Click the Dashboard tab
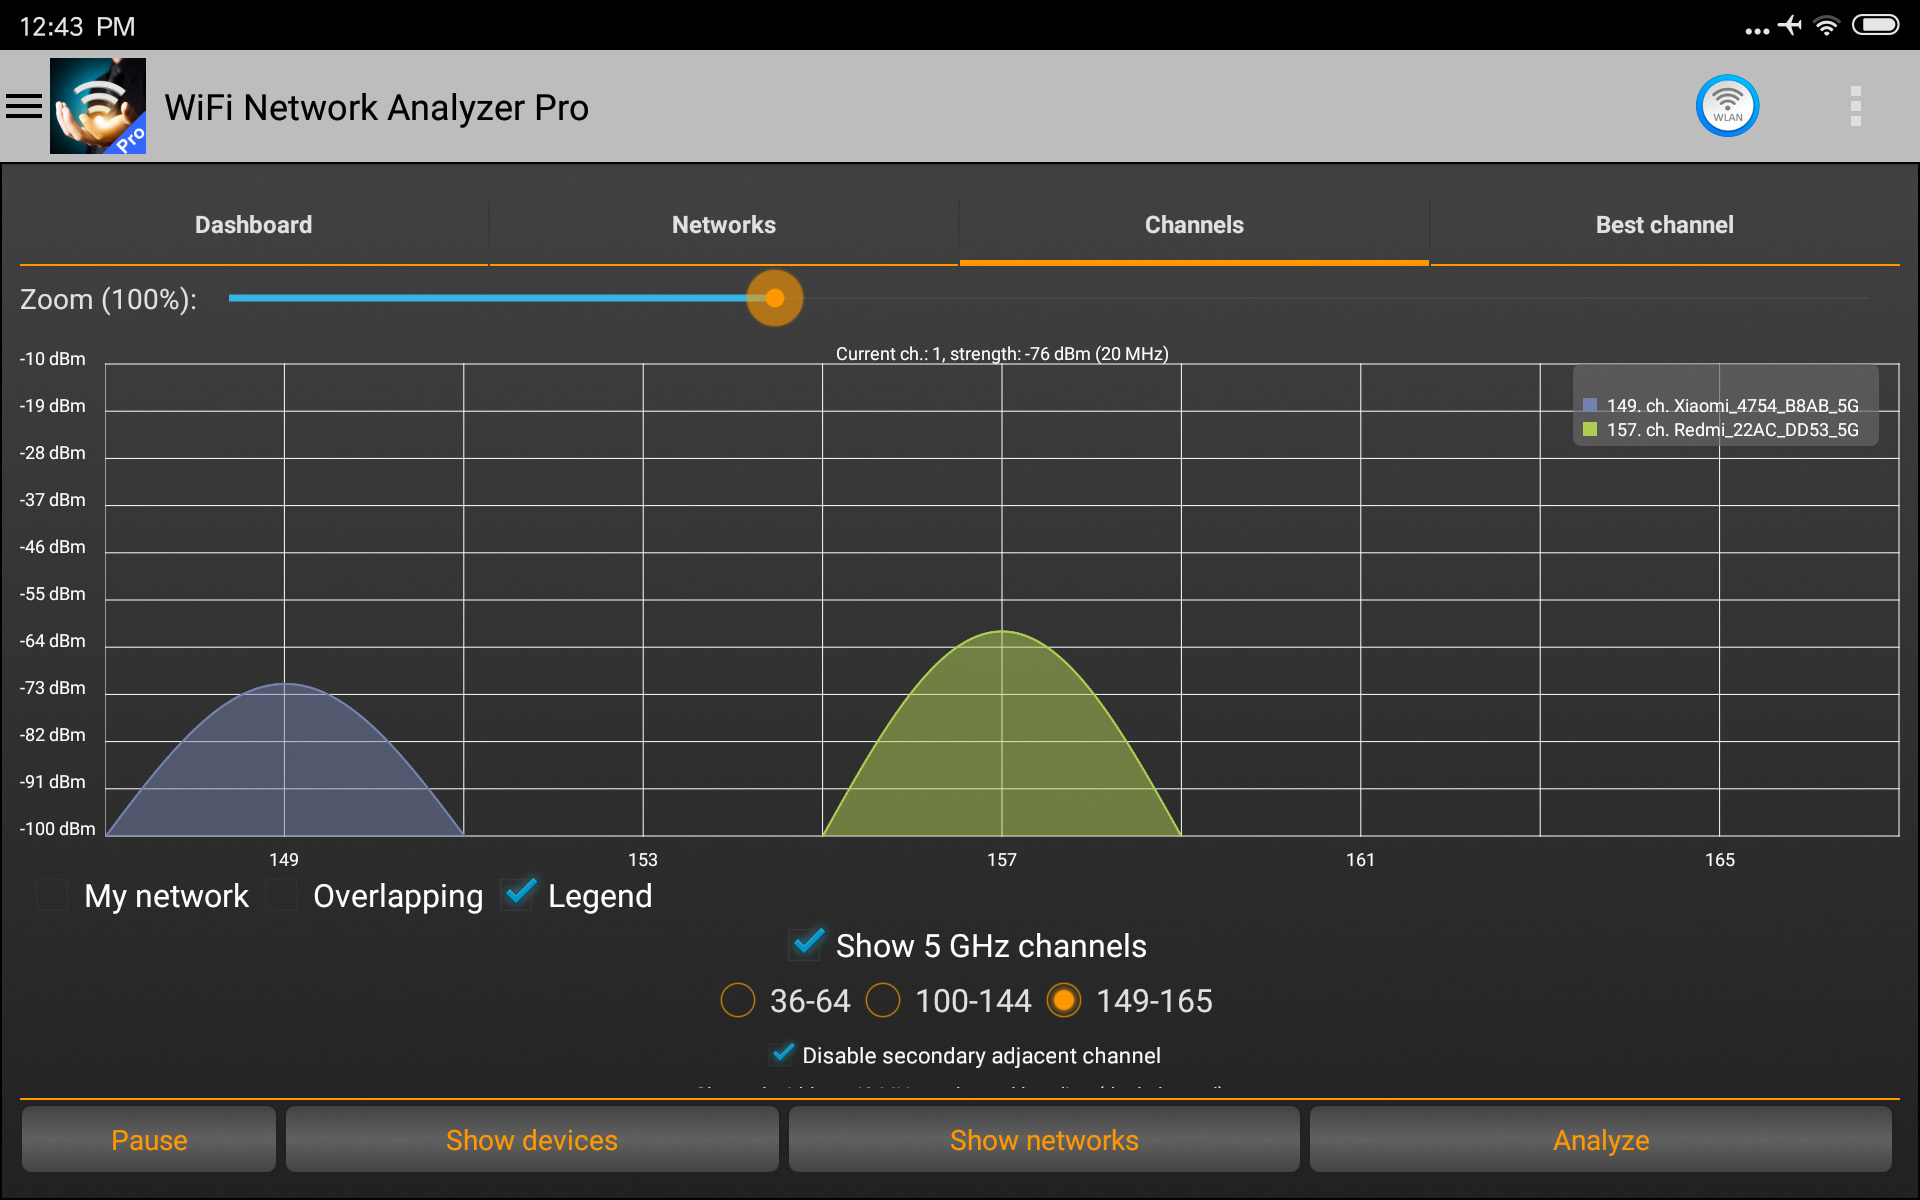 point(252,223)
